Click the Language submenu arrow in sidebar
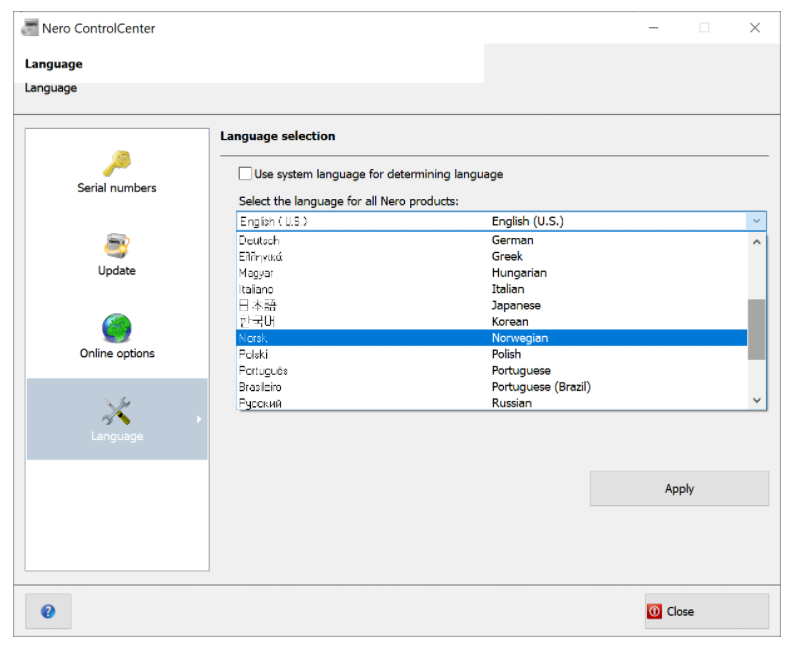800x649 pixels. [199, 419]
